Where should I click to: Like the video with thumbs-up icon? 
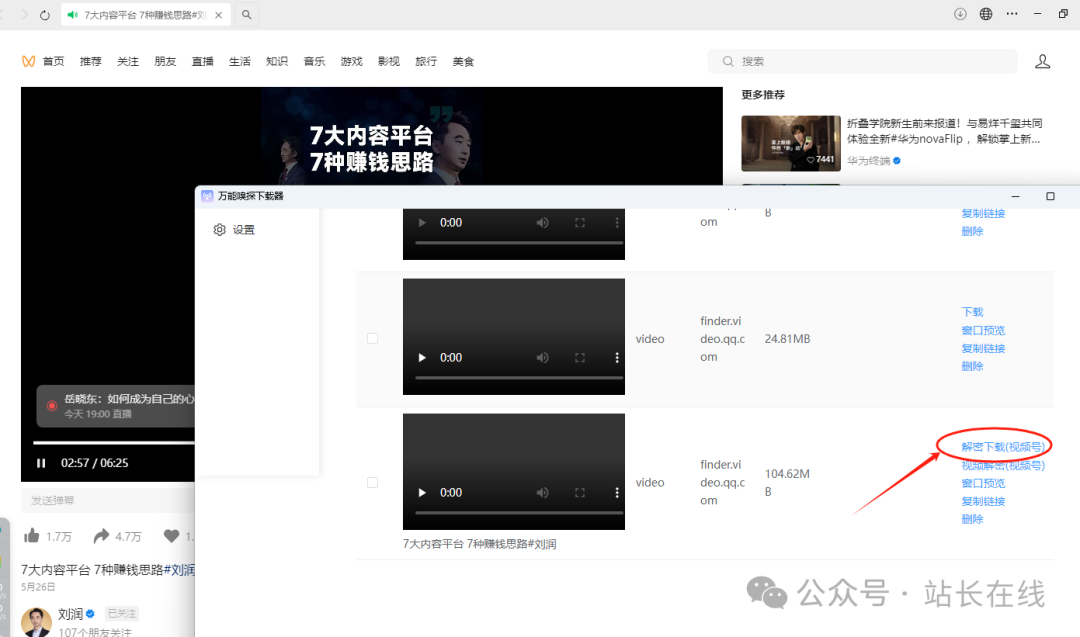[32, 536]
